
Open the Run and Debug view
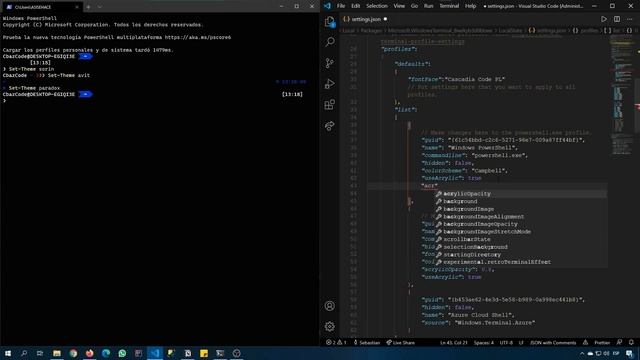(x=330, y=84)
